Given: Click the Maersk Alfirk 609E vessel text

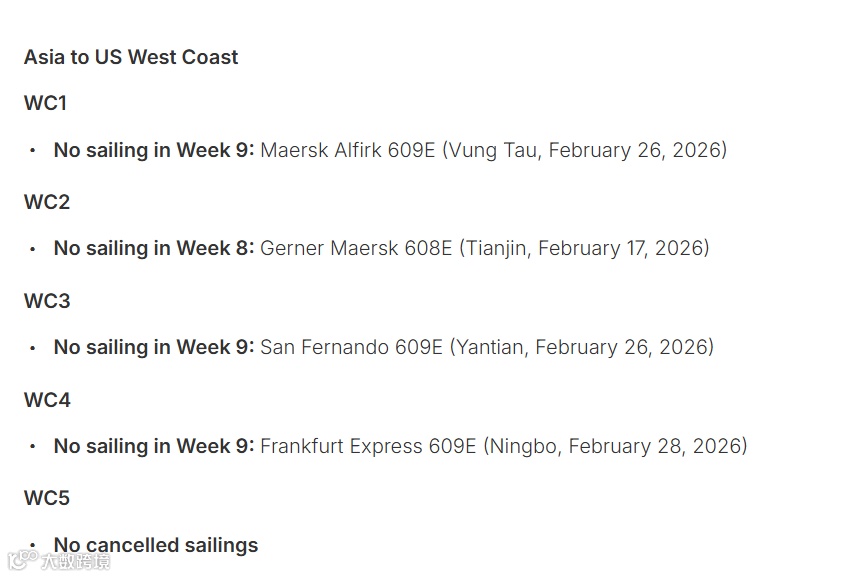Looking at the screenshot, I should pos(348,150).
